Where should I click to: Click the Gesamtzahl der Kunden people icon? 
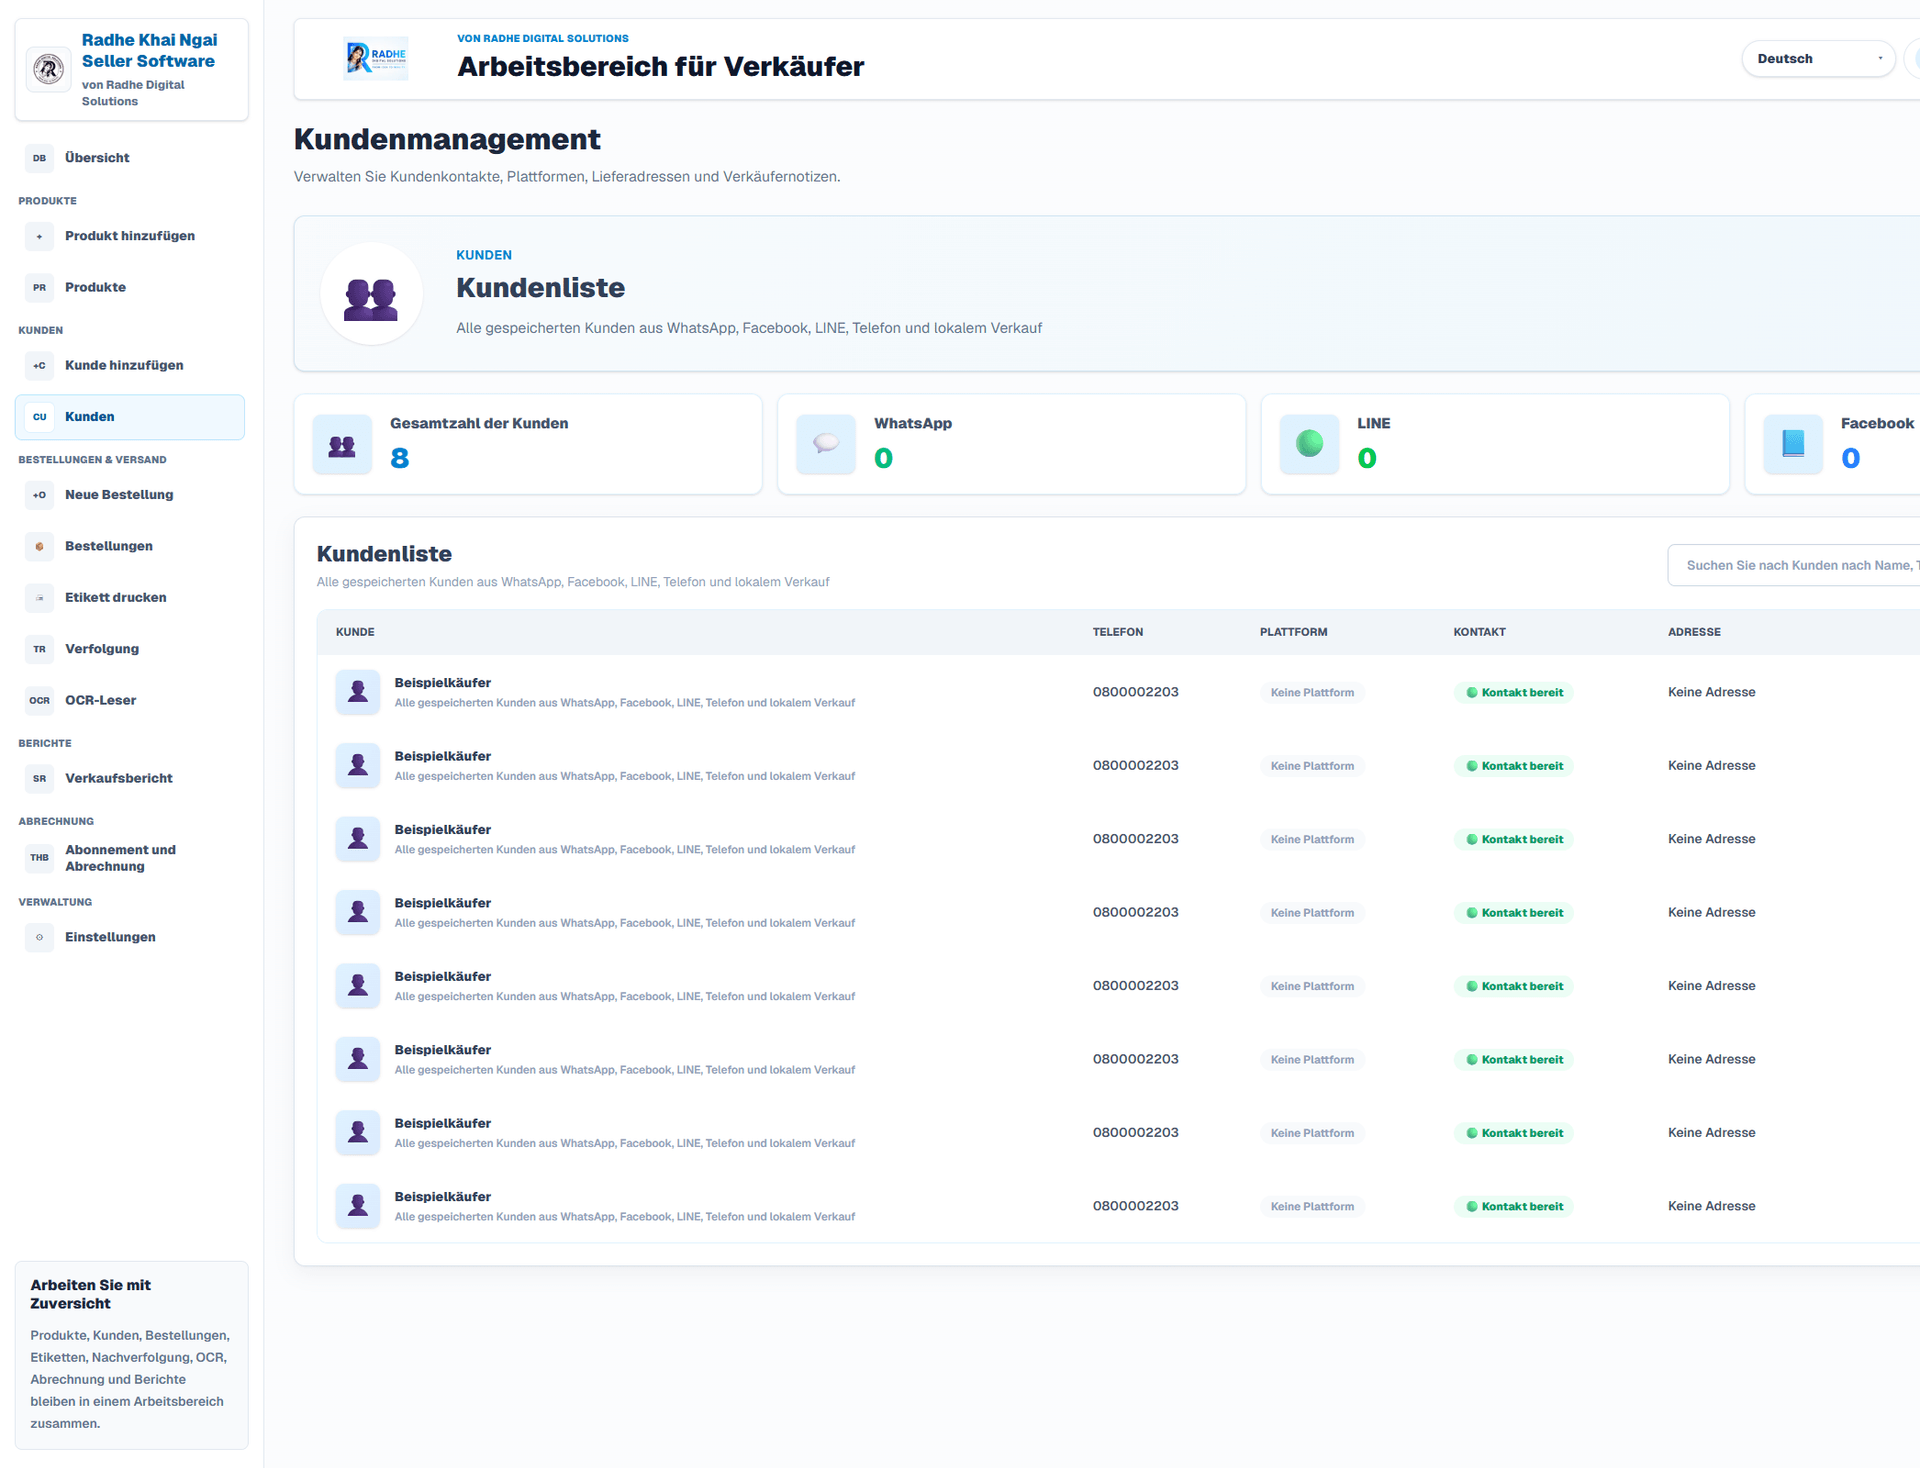point(342,444)
